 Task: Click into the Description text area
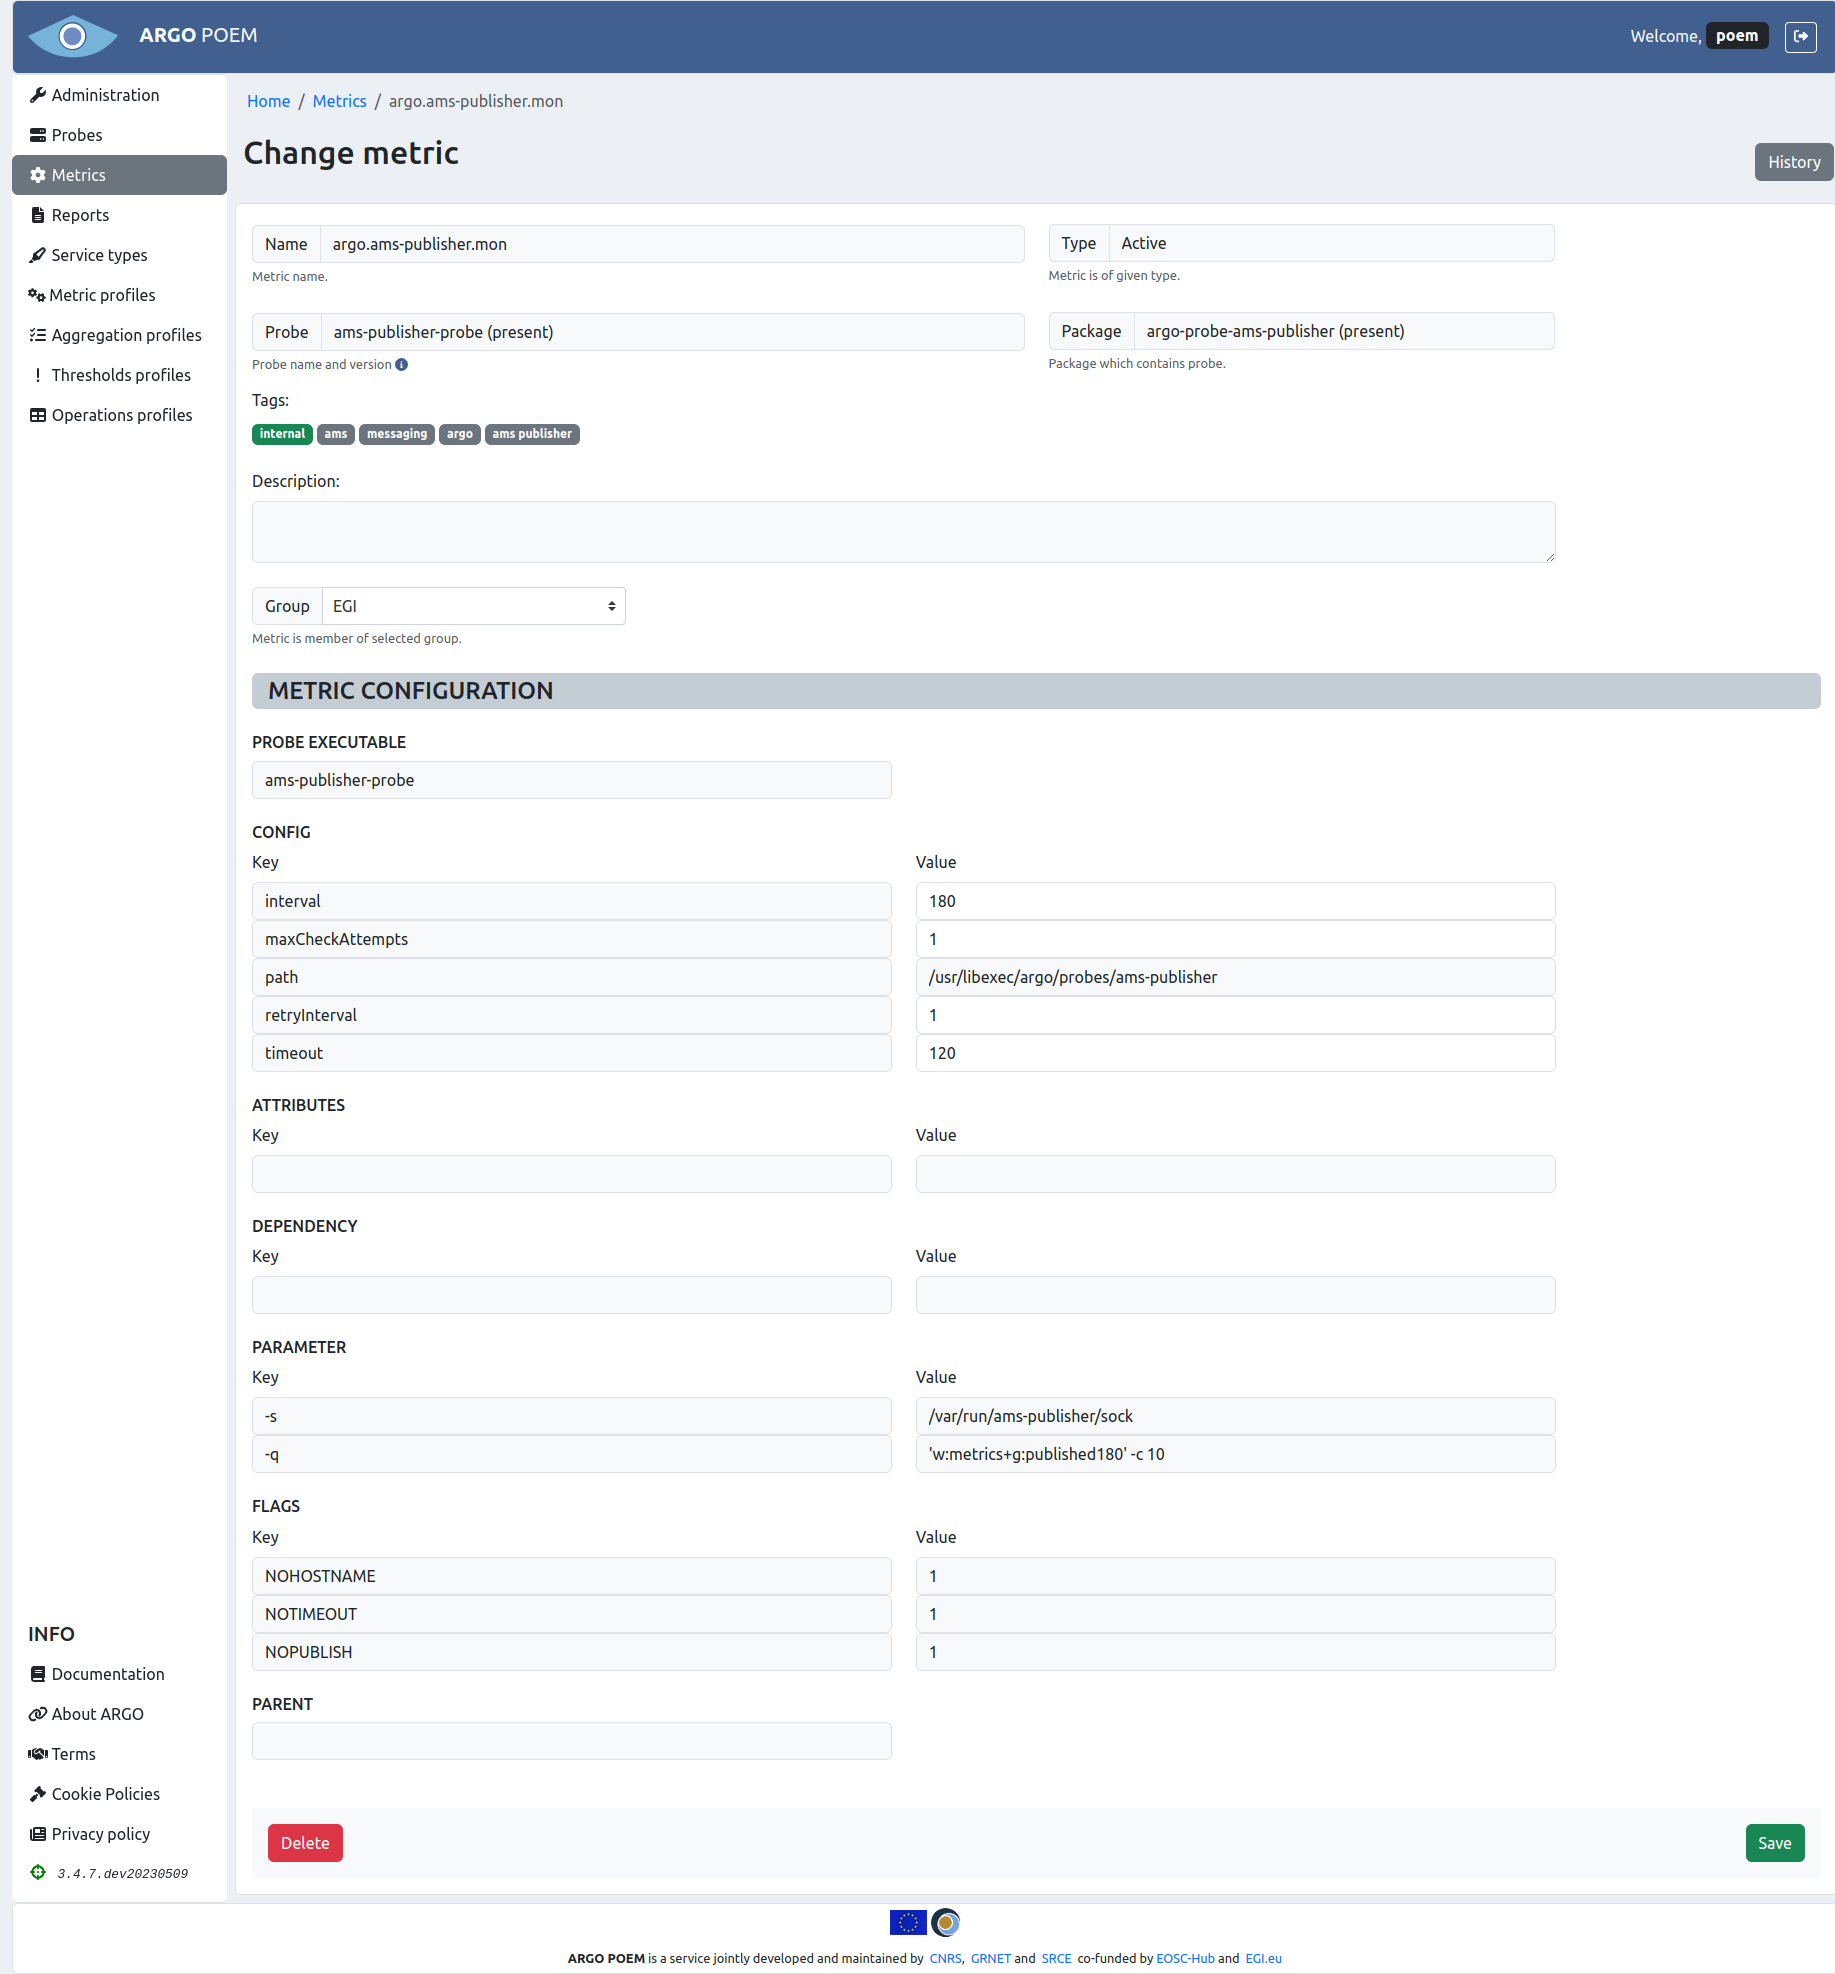[x=903, y=532]
